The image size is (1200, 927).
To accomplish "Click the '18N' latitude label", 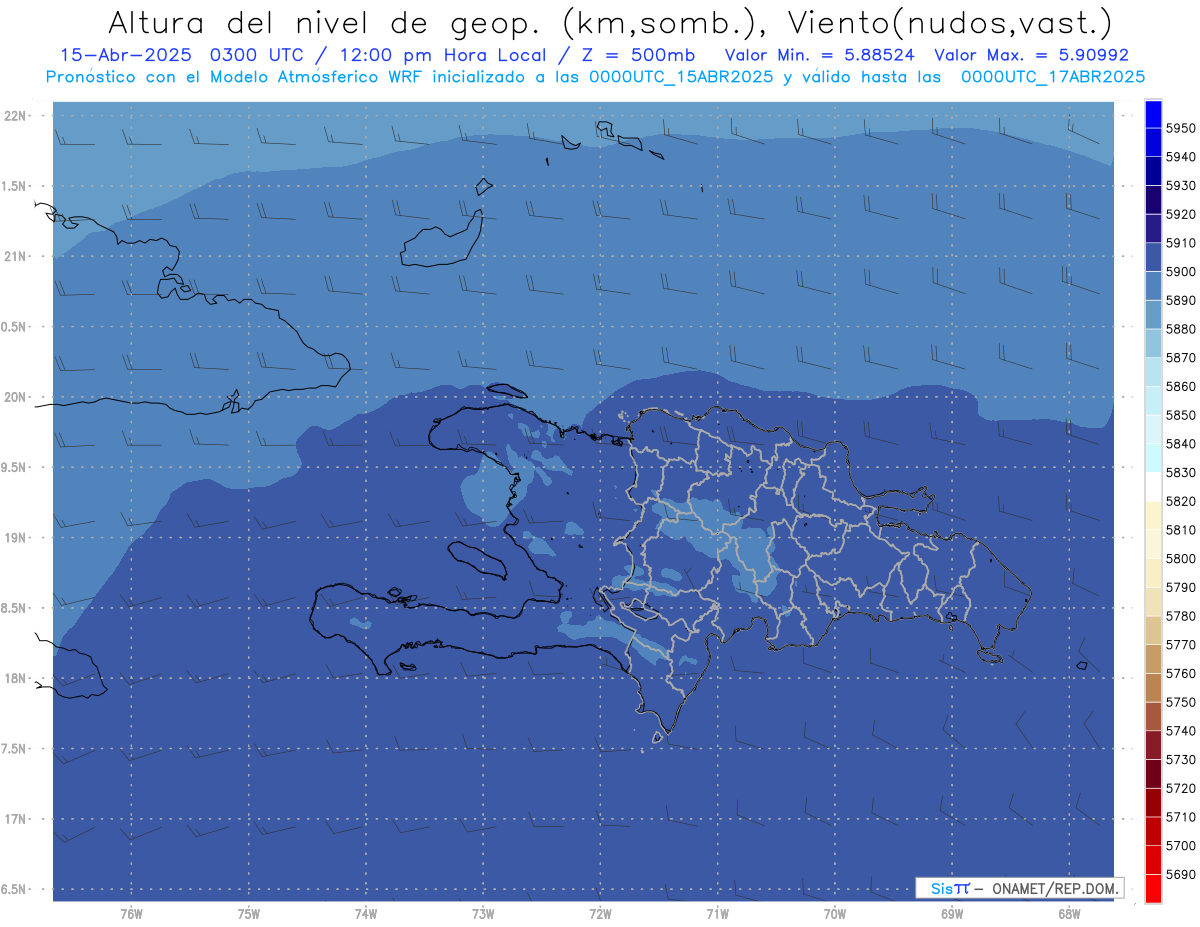I will click(x=17, y=678).
